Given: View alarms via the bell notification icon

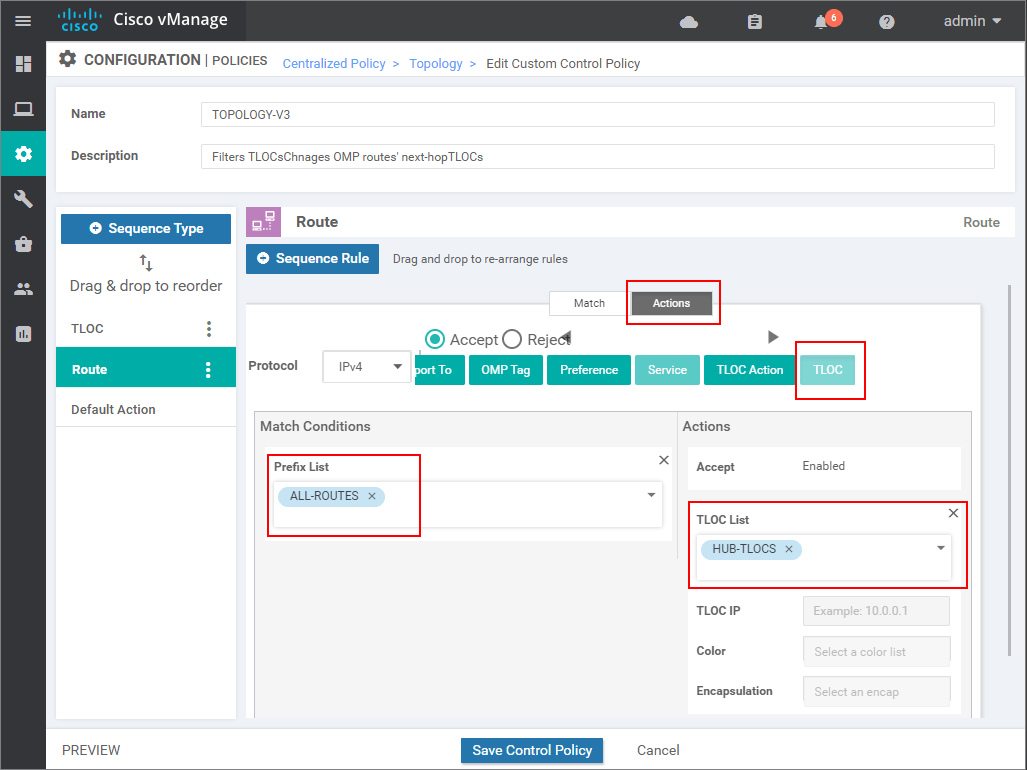Looking at the screenshot, I should [819, 20].
